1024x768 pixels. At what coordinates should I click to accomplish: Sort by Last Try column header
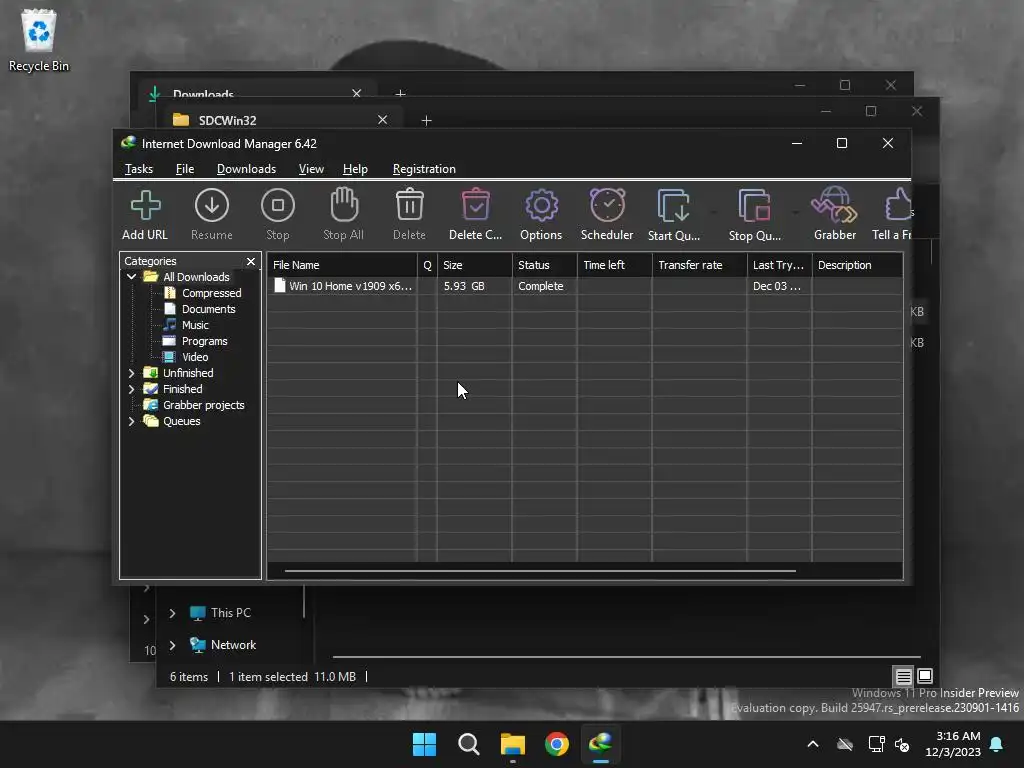click(779, 265)
